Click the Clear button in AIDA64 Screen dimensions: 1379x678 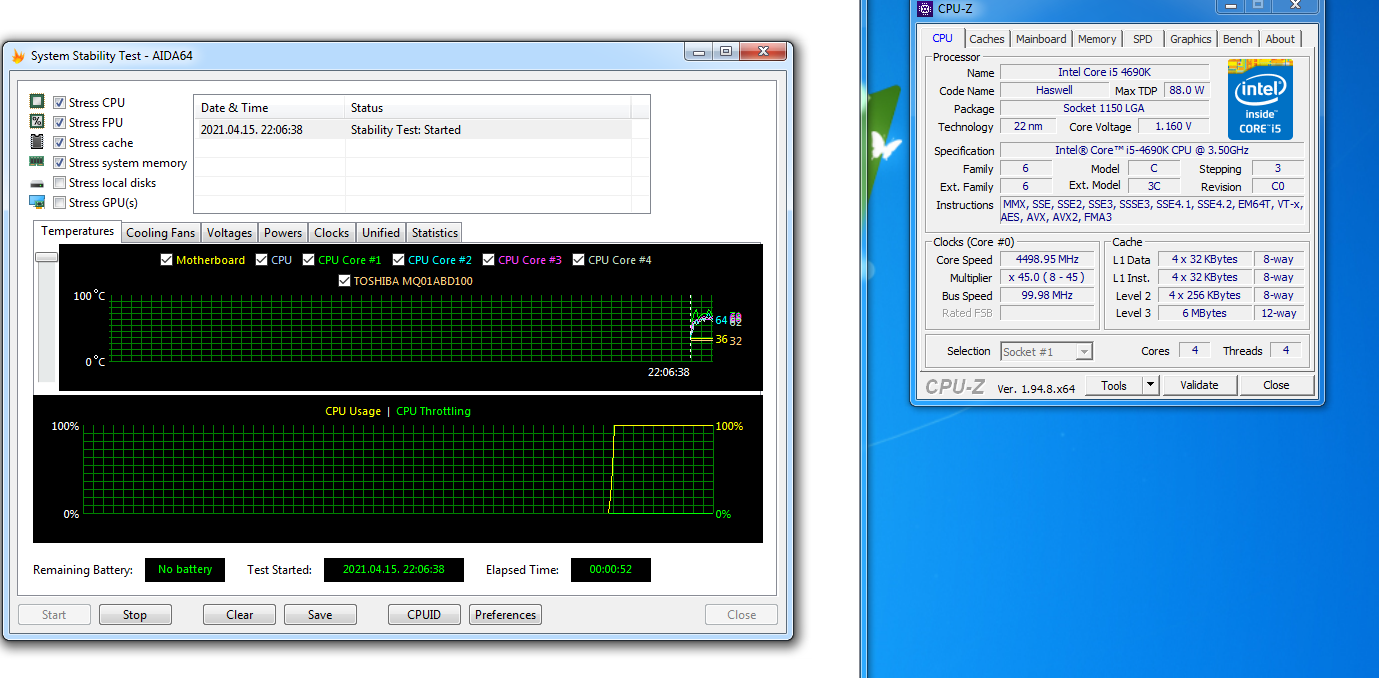(240, 615)
